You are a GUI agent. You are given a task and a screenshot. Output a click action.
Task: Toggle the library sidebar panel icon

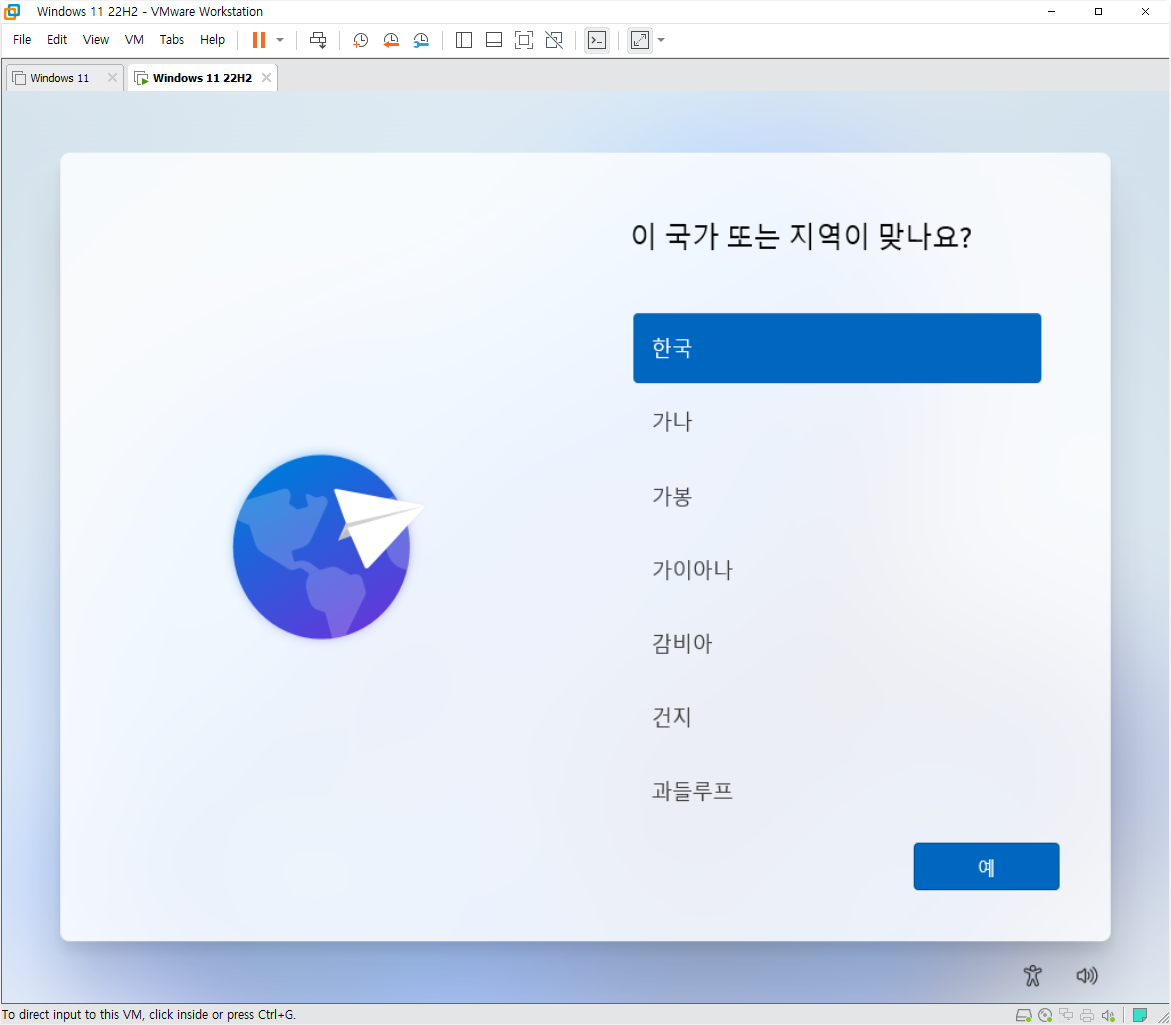click(464, 40)
